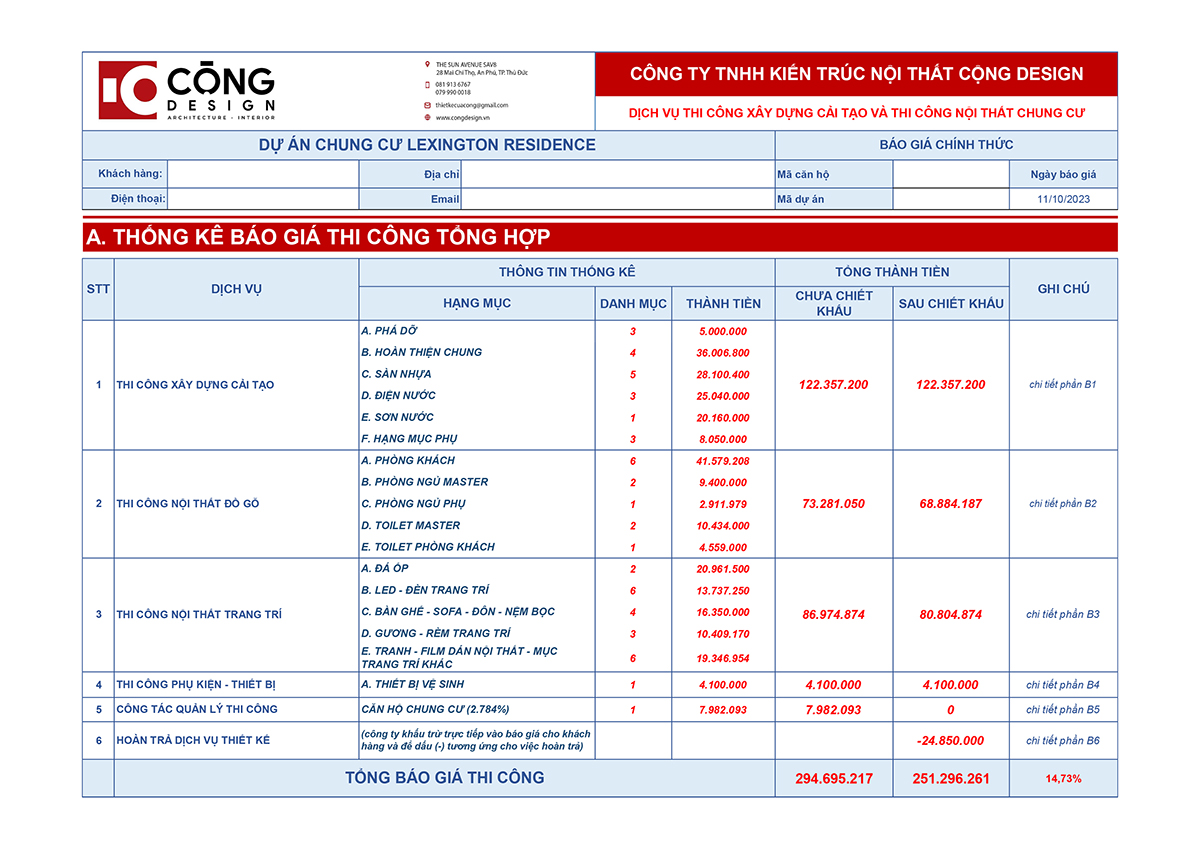Click the globe icon beside the website
This screenshot has height=849, width=1200.
(428, 117)
